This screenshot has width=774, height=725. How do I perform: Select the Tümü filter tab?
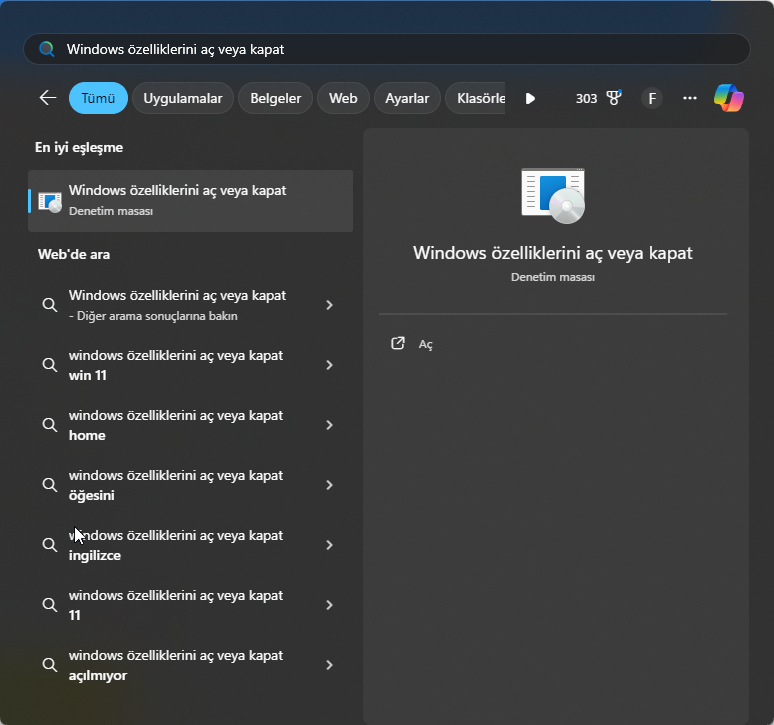pos(98,98)
